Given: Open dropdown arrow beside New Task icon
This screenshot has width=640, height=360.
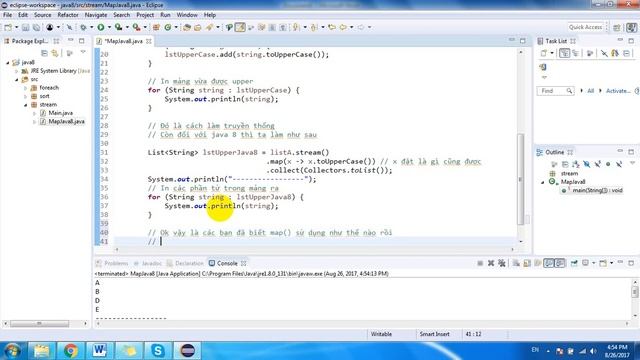Looking at the screenshot, I should click(x=552, y=53).
